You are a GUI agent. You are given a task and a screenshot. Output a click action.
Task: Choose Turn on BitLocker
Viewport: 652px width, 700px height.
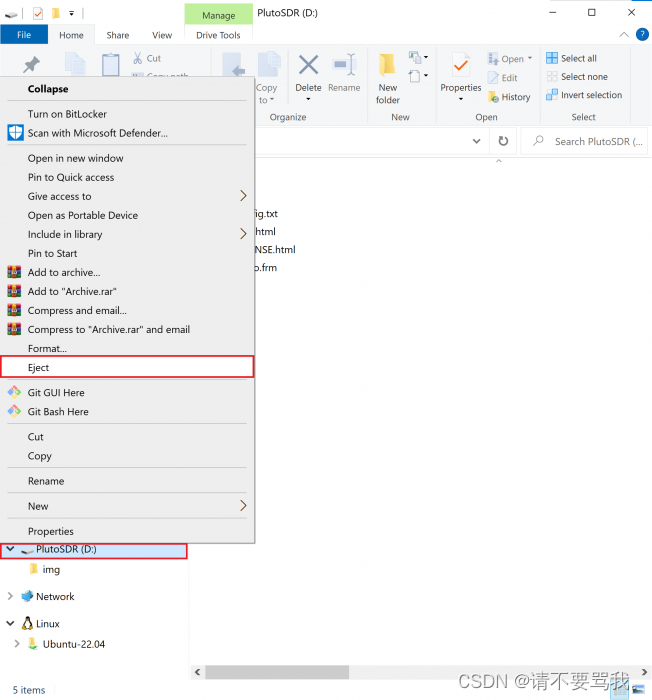128,114
